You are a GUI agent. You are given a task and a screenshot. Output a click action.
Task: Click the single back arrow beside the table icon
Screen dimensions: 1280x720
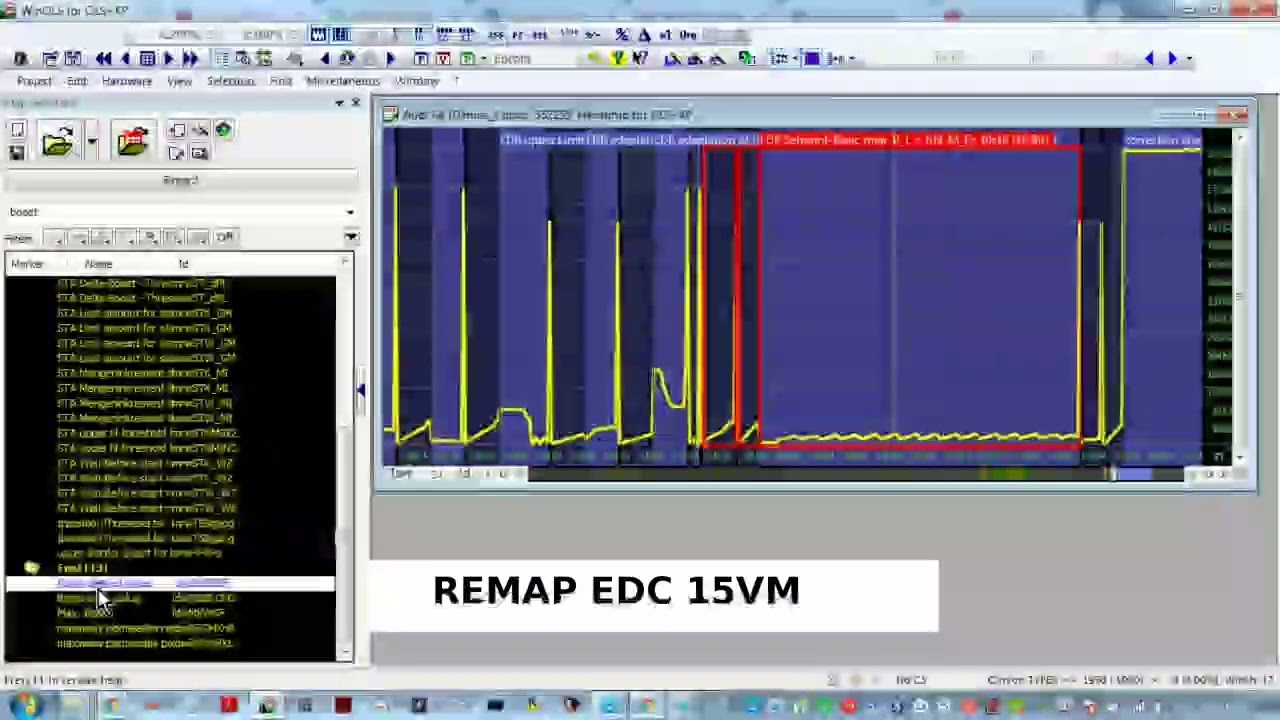(125, 59)
